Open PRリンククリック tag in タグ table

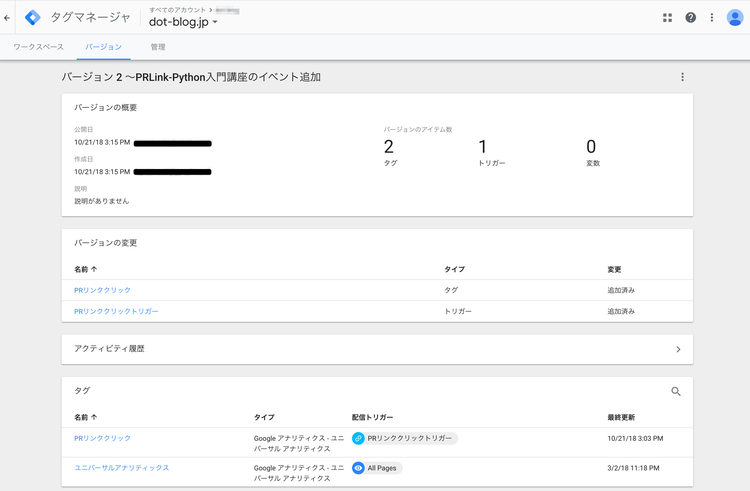coord(102,438)
